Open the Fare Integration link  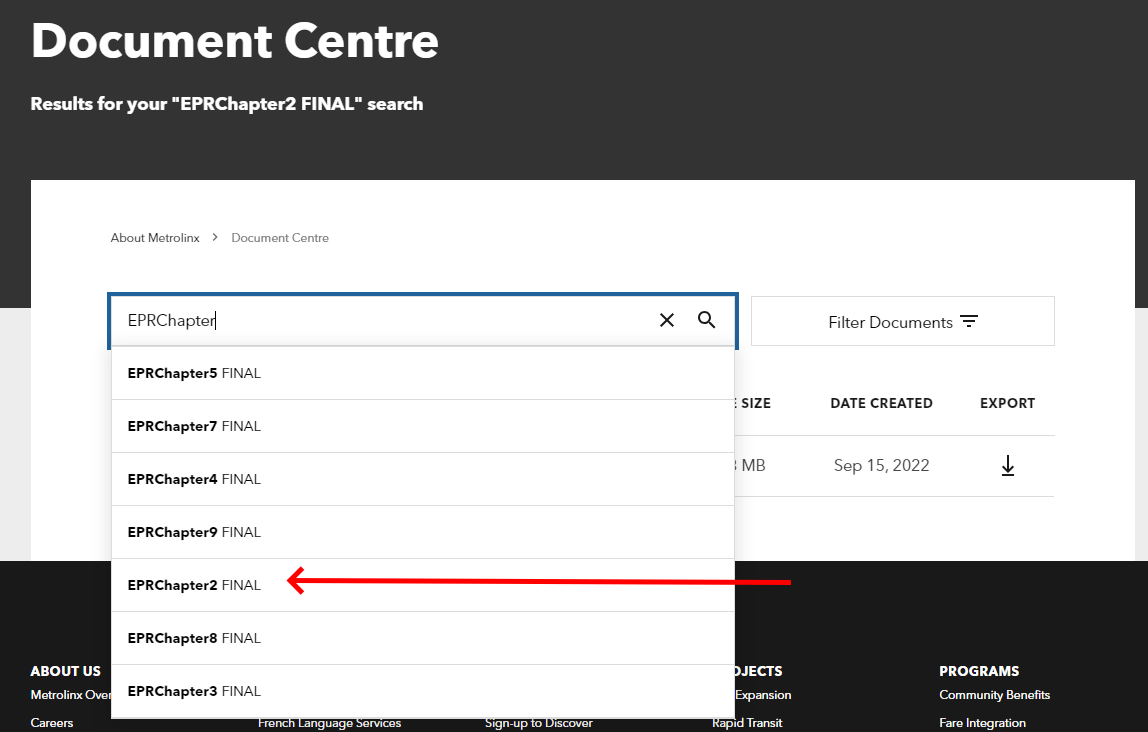tap(982, 723)
